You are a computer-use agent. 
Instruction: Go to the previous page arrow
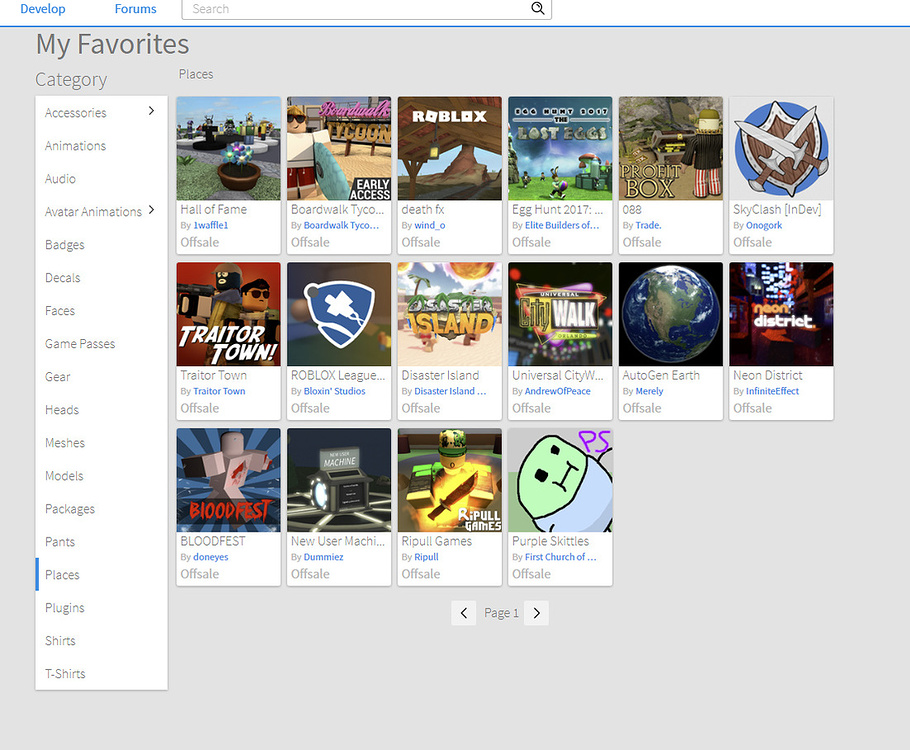click(464, 613)
